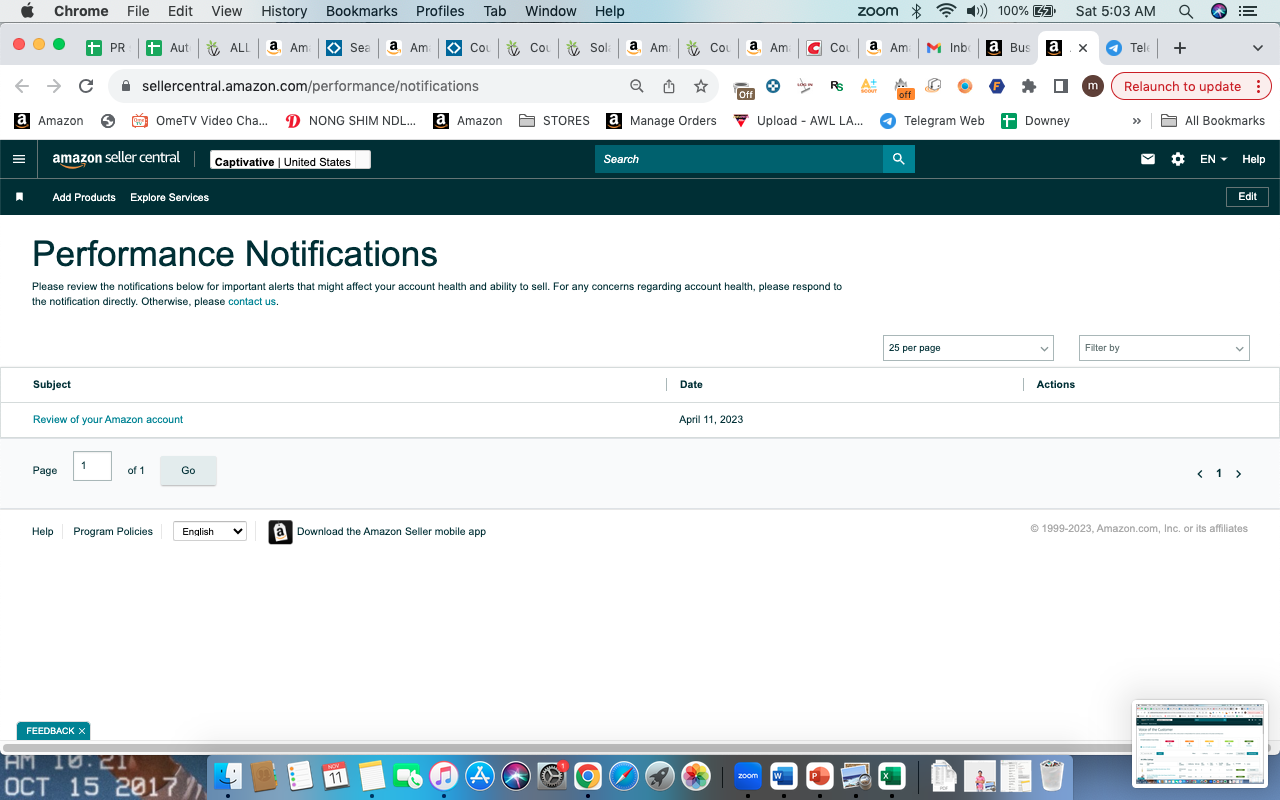
Task: Click the bookmark flag icon
Action: [x=19, y=197]
